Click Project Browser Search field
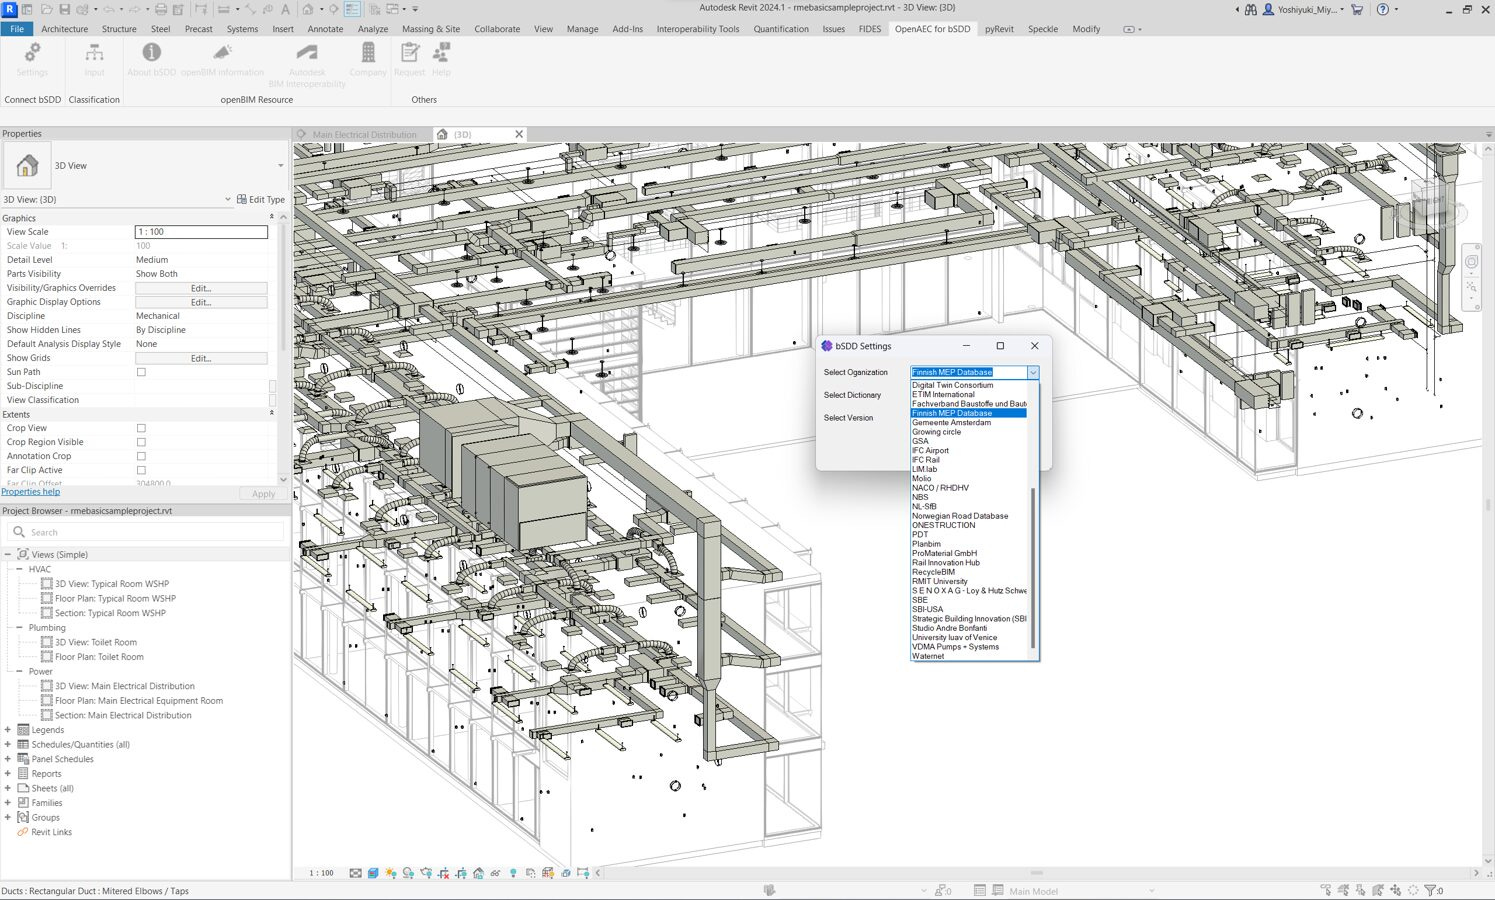Viewport: 1495px width, 900px height. (146, 532)
